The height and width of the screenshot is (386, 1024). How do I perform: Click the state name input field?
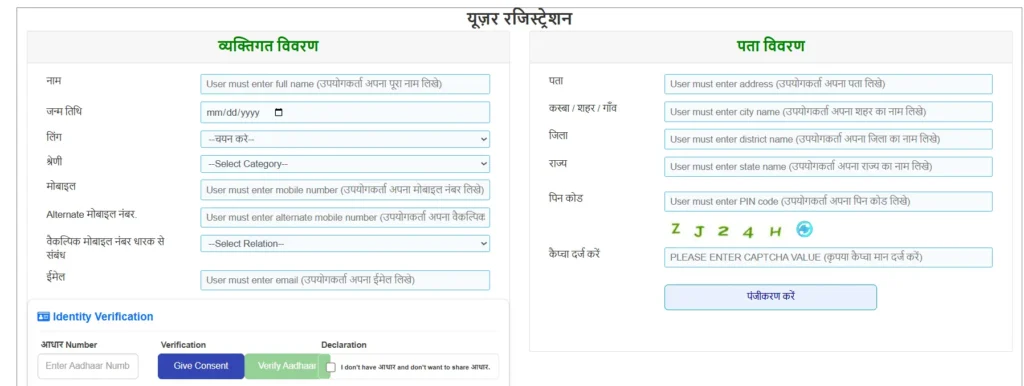tap(828, 167)
